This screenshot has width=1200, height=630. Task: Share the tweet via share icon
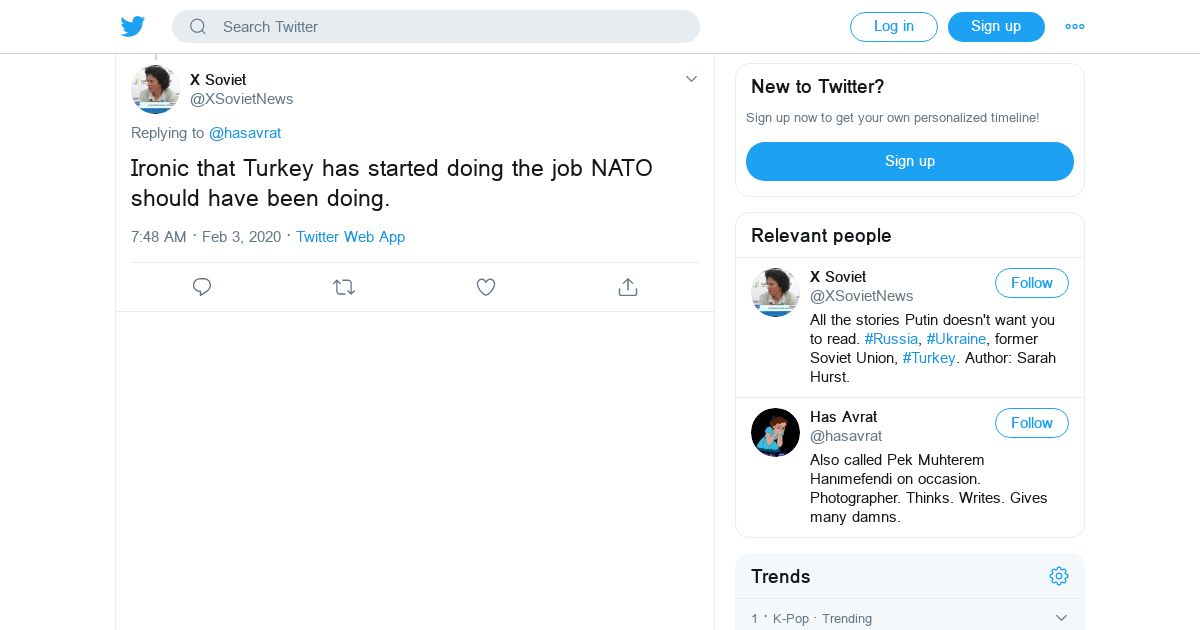pos(628,287)
